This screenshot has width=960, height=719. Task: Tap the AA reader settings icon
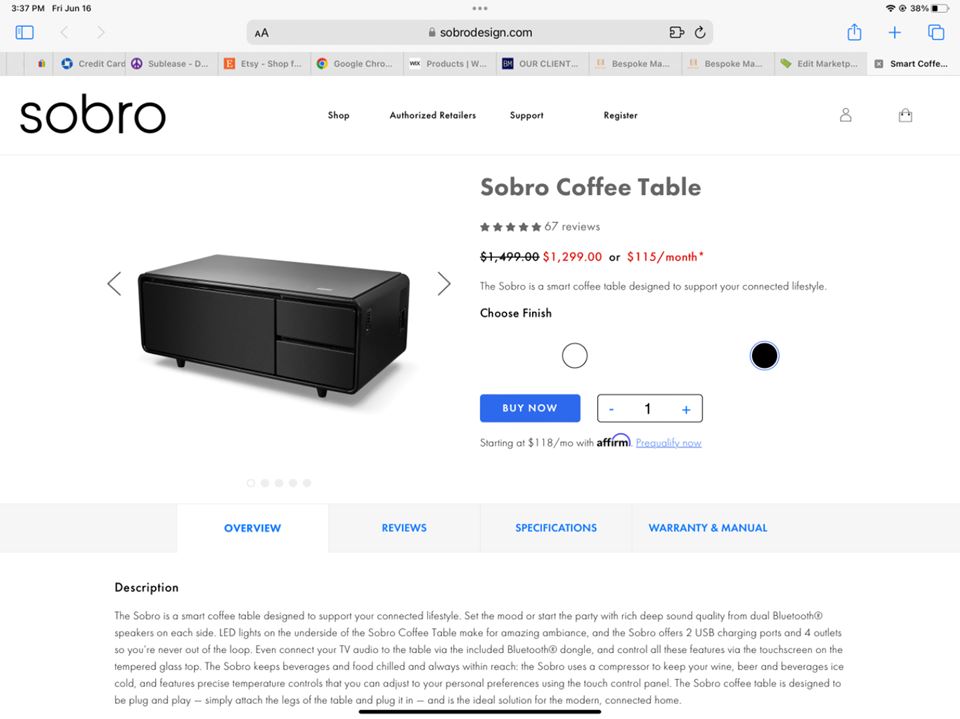pos(261,33)
